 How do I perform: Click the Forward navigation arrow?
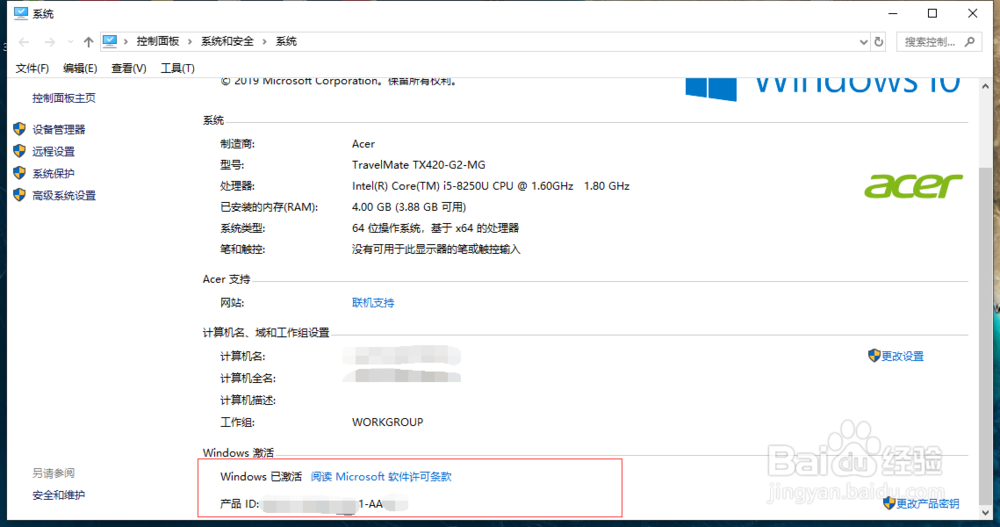(x=49, y=42)
